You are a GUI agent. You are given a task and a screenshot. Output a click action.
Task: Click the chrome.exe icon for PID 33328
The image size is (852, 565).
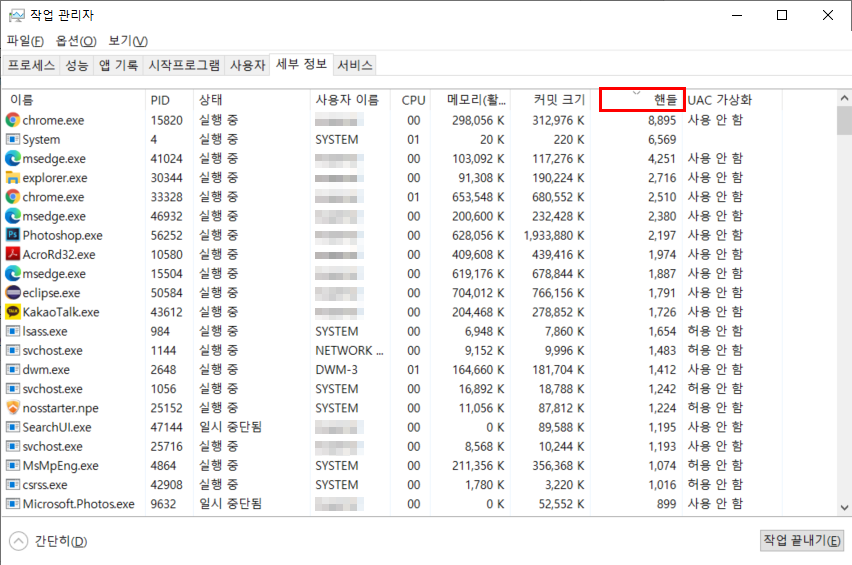pos(13,197)
